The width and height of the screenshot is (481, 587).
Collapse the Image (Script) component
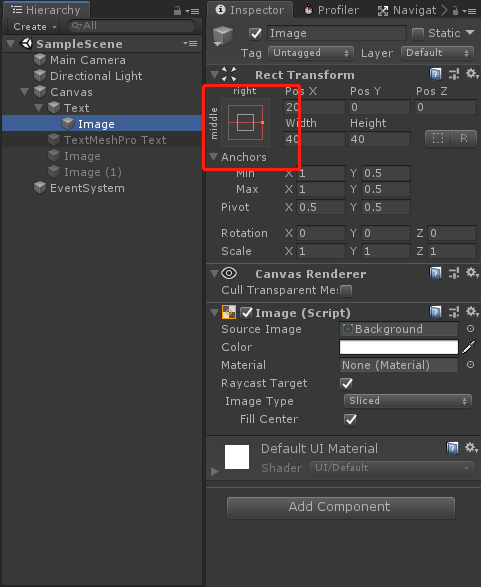coord(214,313)
